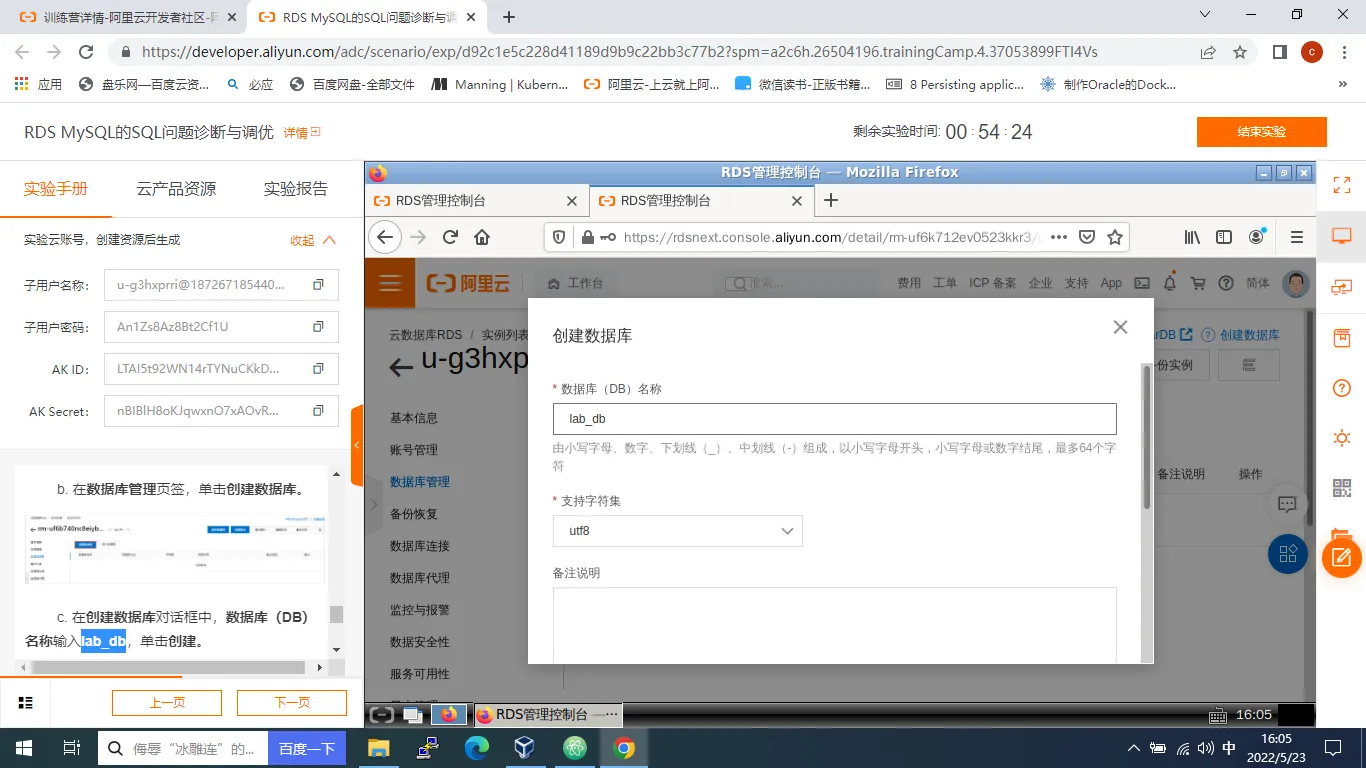Click the 创建数据库 help link at top right
Screen dimensions: 1366x768
point(1241,335)
